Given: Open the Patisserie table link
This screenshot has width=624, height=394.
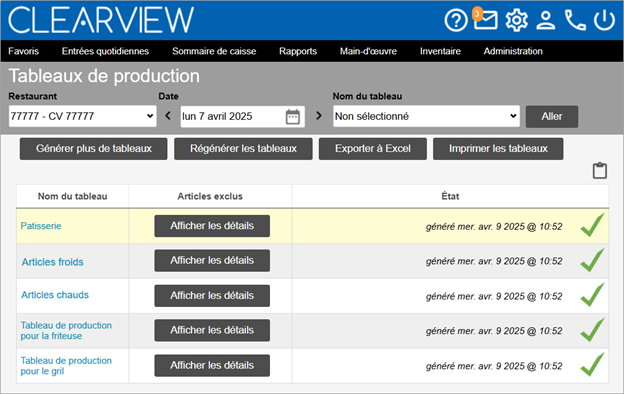Looking at the screenshot, I should [x=41, y=226].
